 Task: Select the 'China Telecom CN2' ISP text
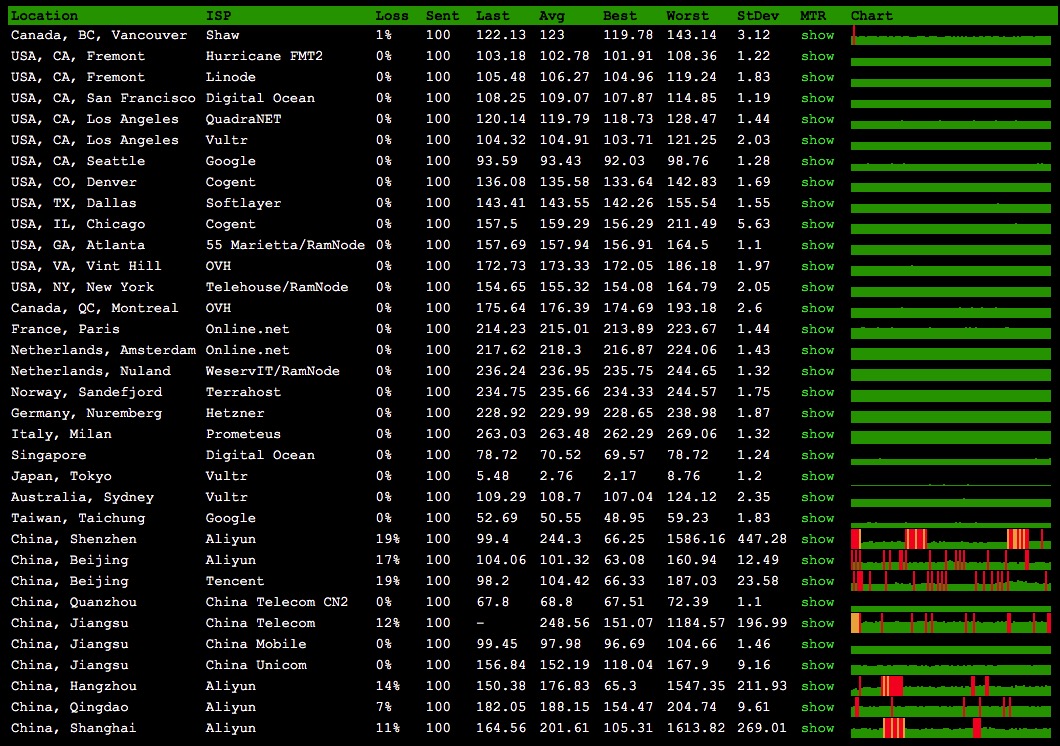point(277,601)
